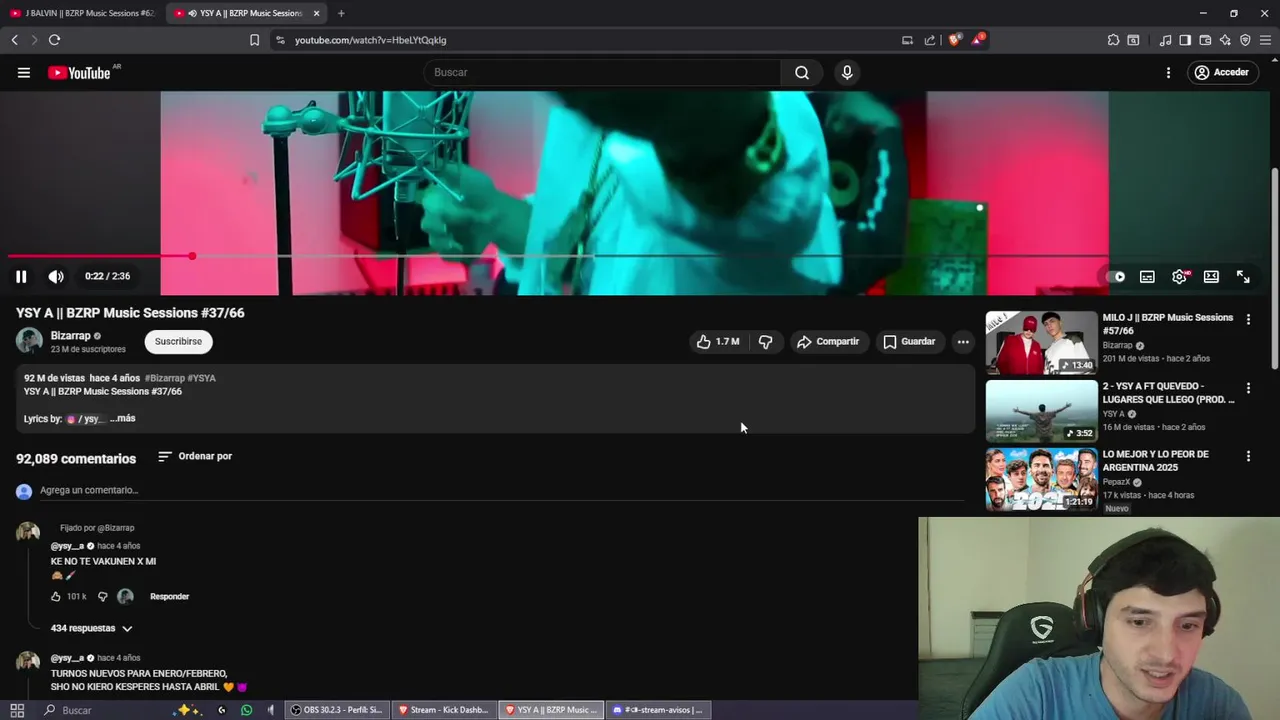
Task: Start voice search with microphone
Action: (847, 72)
